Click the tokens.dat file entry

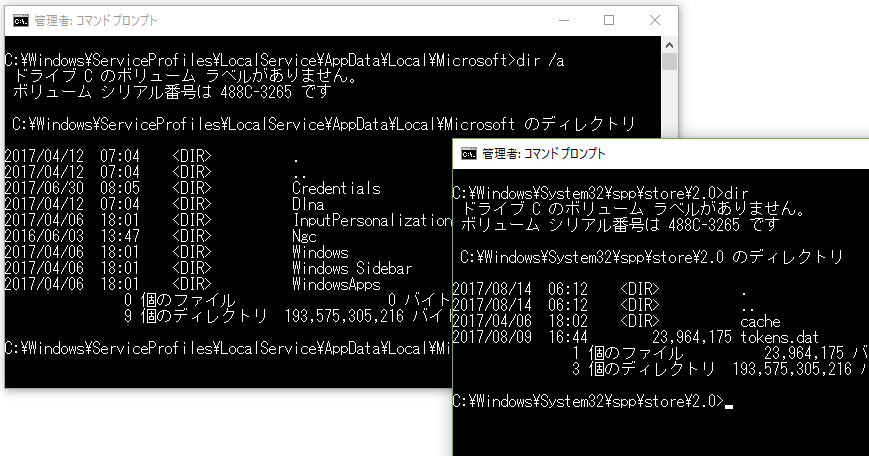(779, 337)
